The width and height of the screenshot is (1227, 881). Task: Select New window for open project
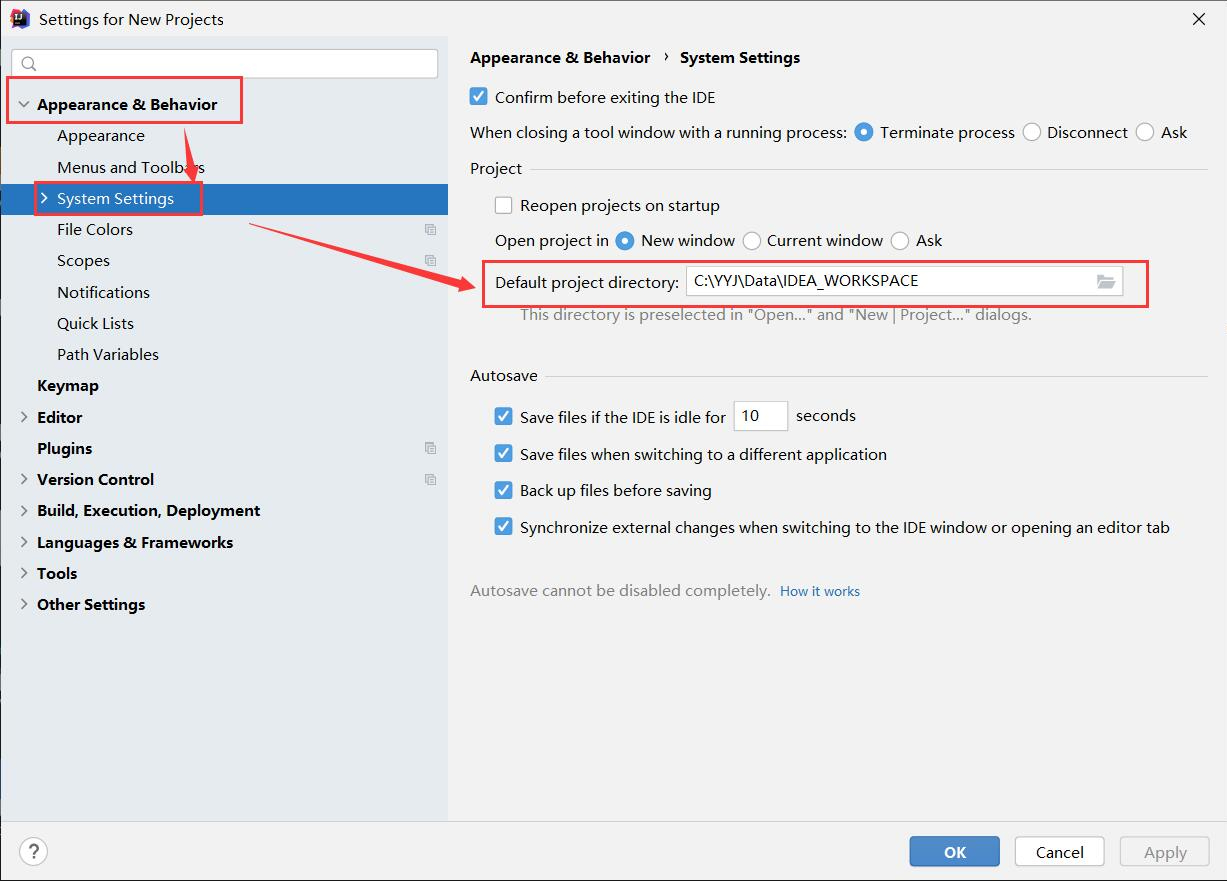(625, 240)
